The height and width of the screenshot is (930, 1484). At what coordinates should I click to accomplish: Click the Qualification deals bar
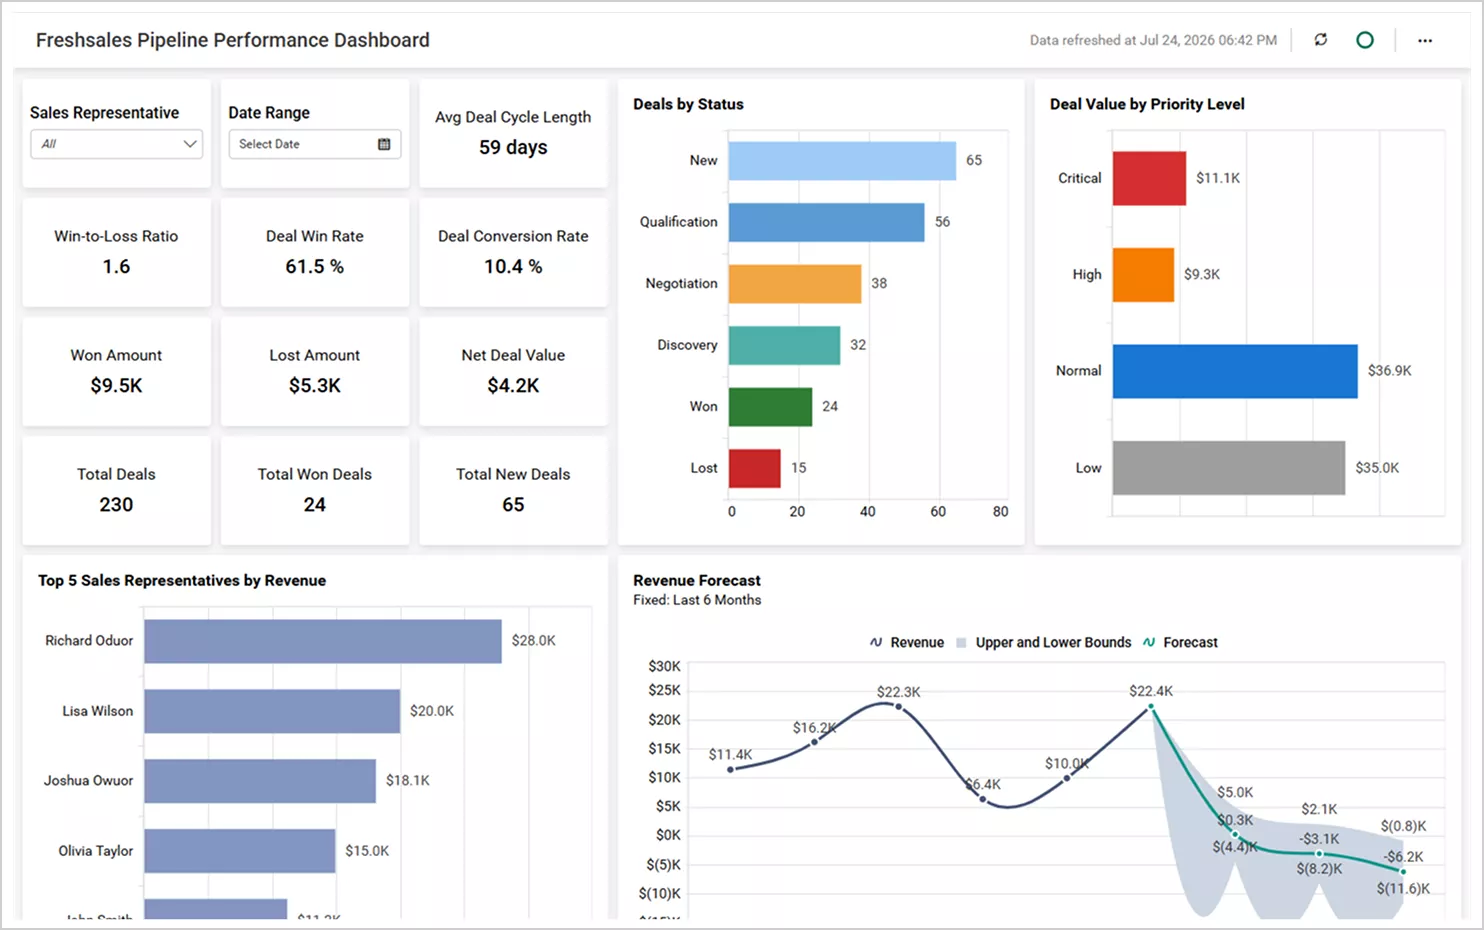[826, 222]
